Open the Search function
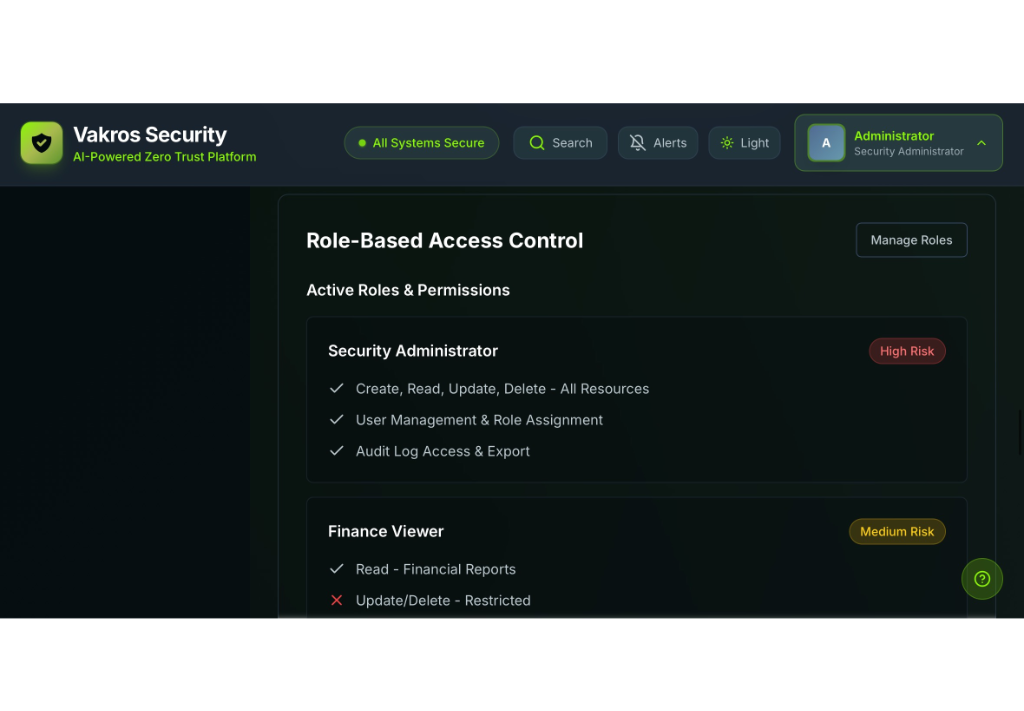Screen dimensions: 1024x711 [560, 142]
